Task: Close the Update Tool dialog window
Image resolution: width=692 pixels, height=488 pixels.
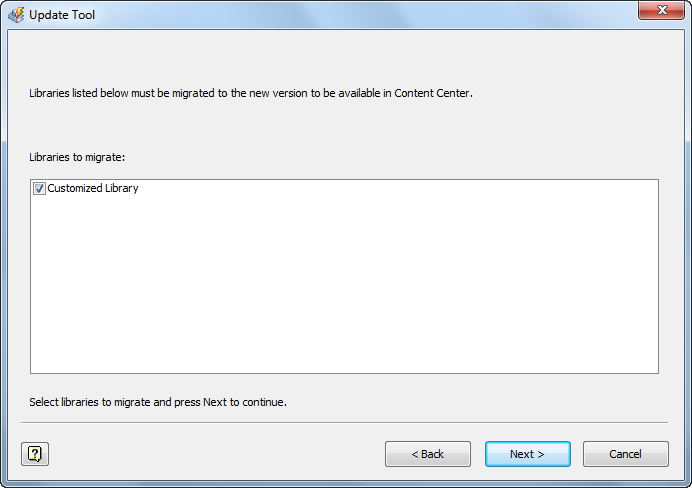Action: (659, 11)
